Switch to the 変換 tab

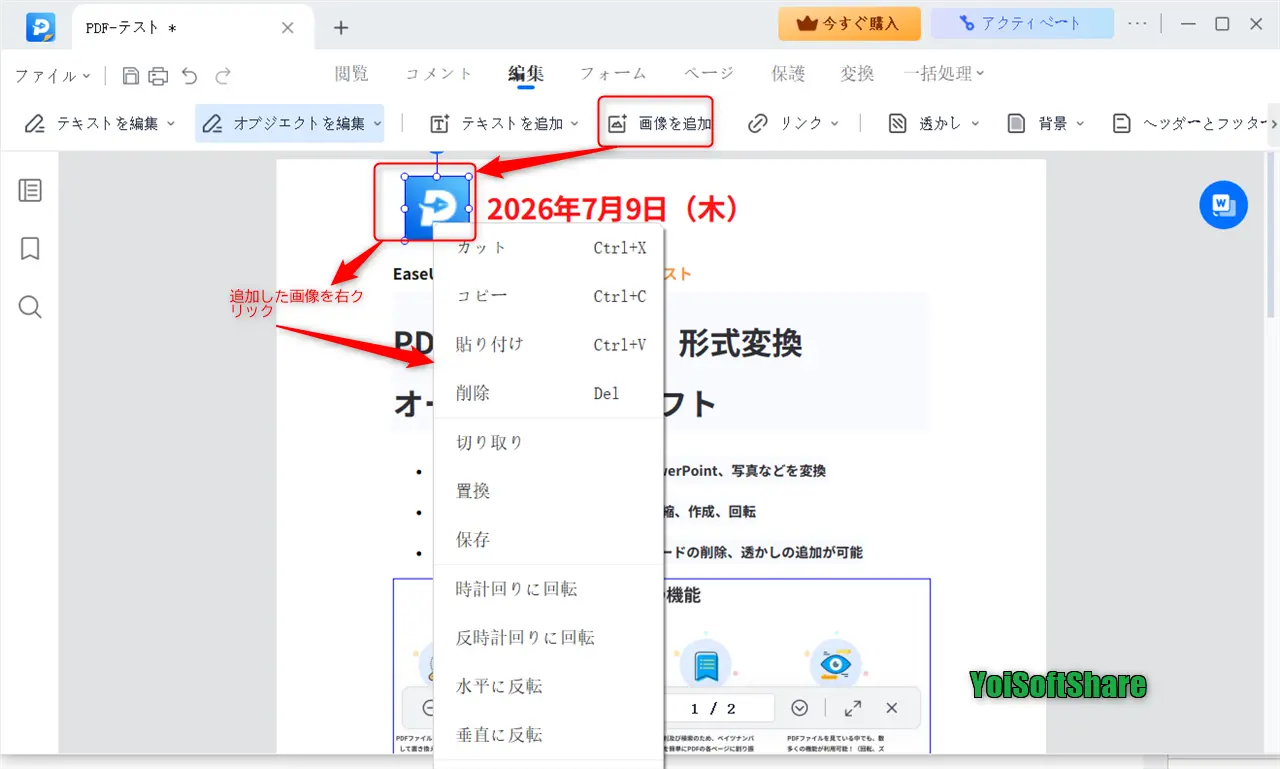tap(857, 73)
